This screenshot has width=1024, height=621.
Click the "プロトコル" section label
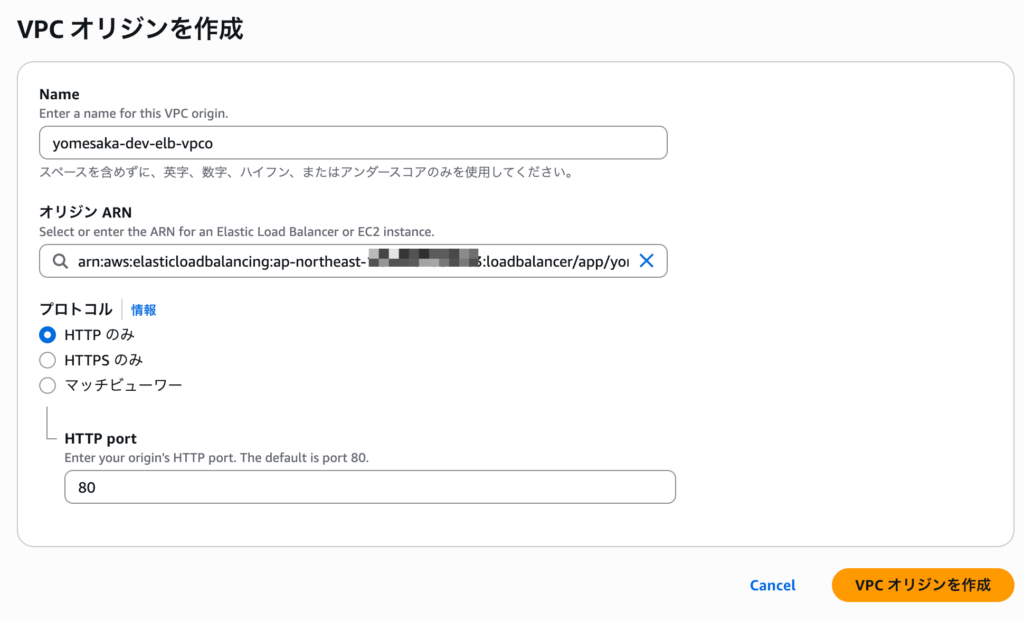pyautogui.click(x=76, y=309)
